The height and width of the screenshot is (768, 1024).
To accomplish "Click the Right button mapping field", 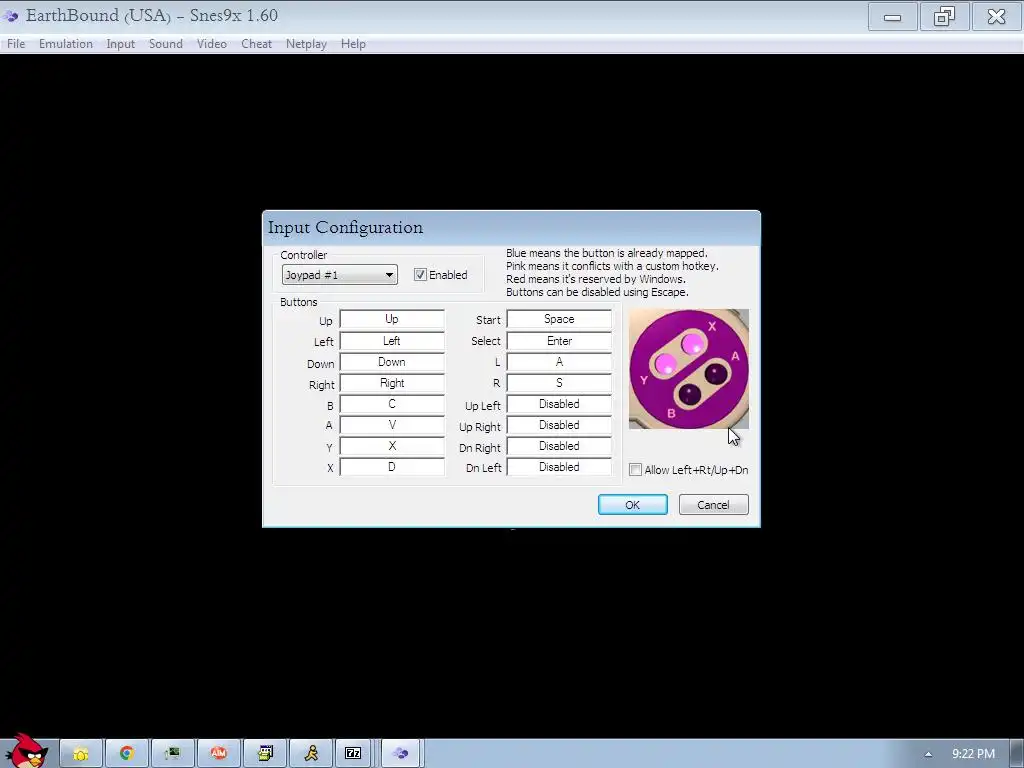I will point(392,383).
